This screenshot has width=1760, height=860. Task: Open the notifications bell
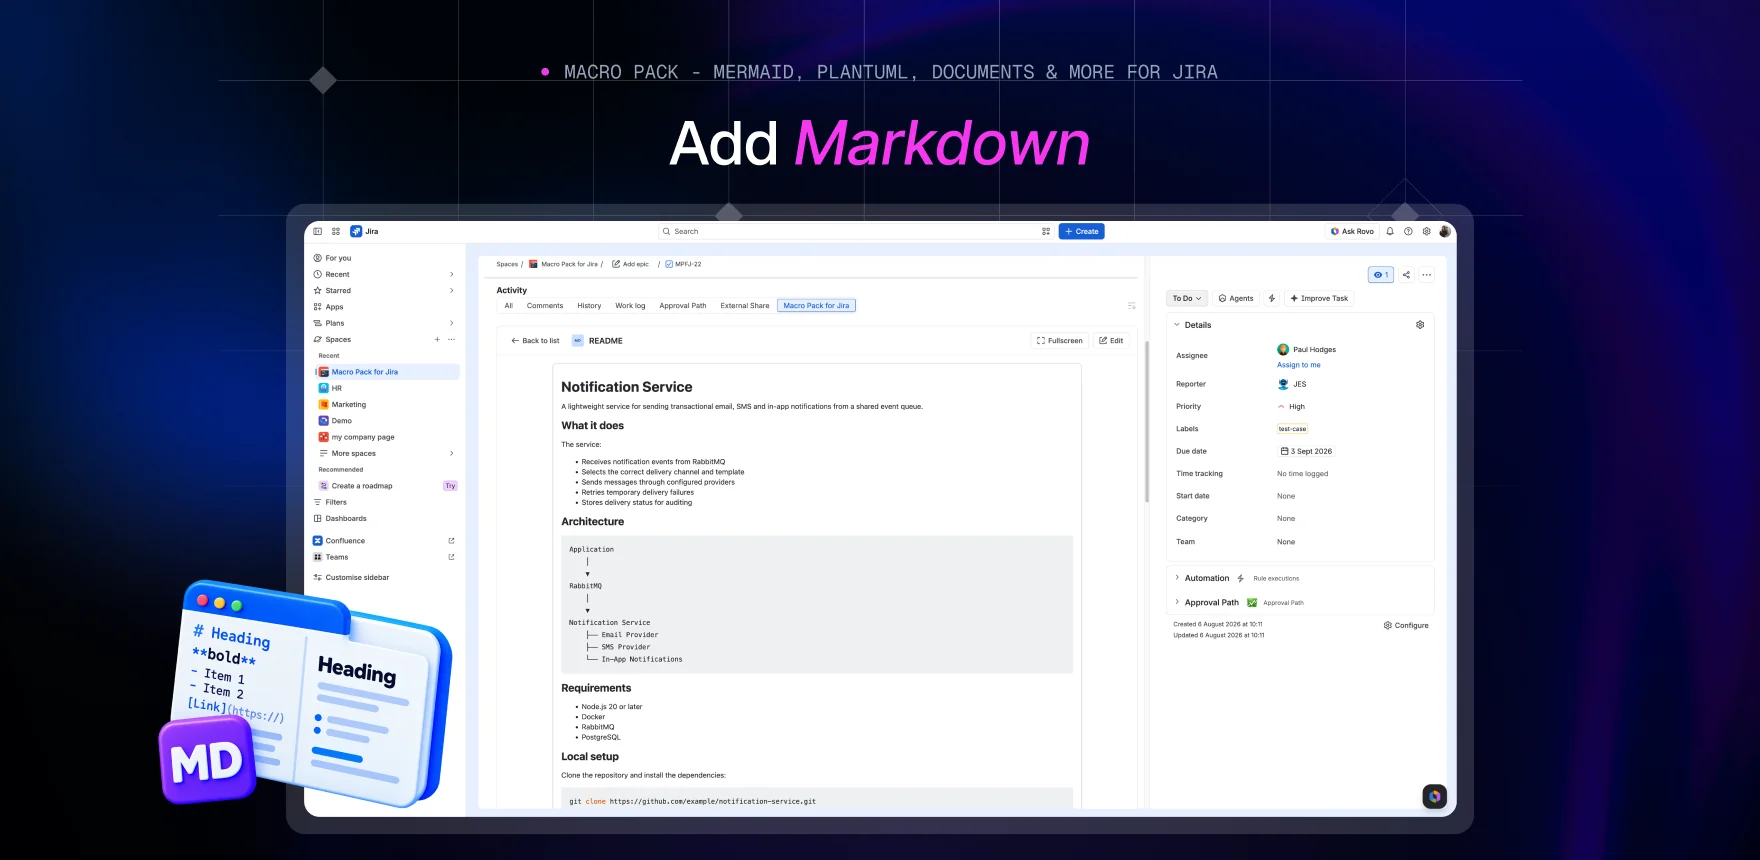[1390, 231]
